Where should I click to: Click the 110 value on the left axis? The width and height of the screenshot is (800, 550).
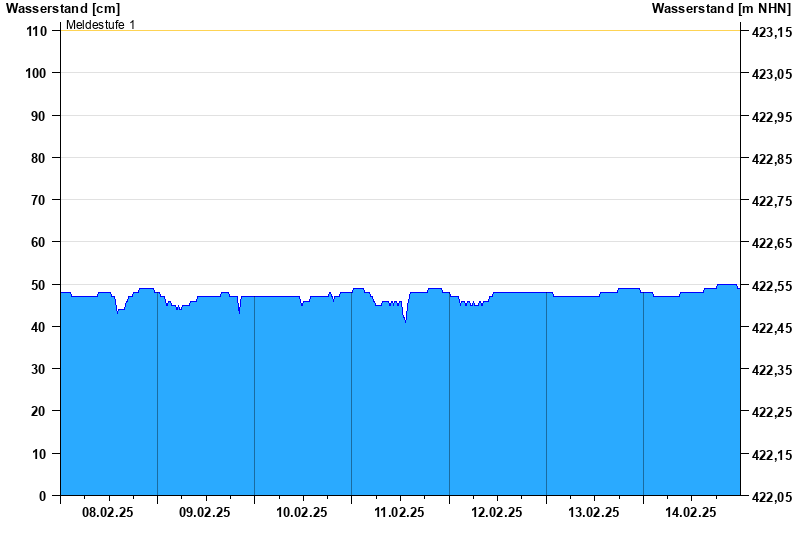pyautogui.click(x=37, y=31)
